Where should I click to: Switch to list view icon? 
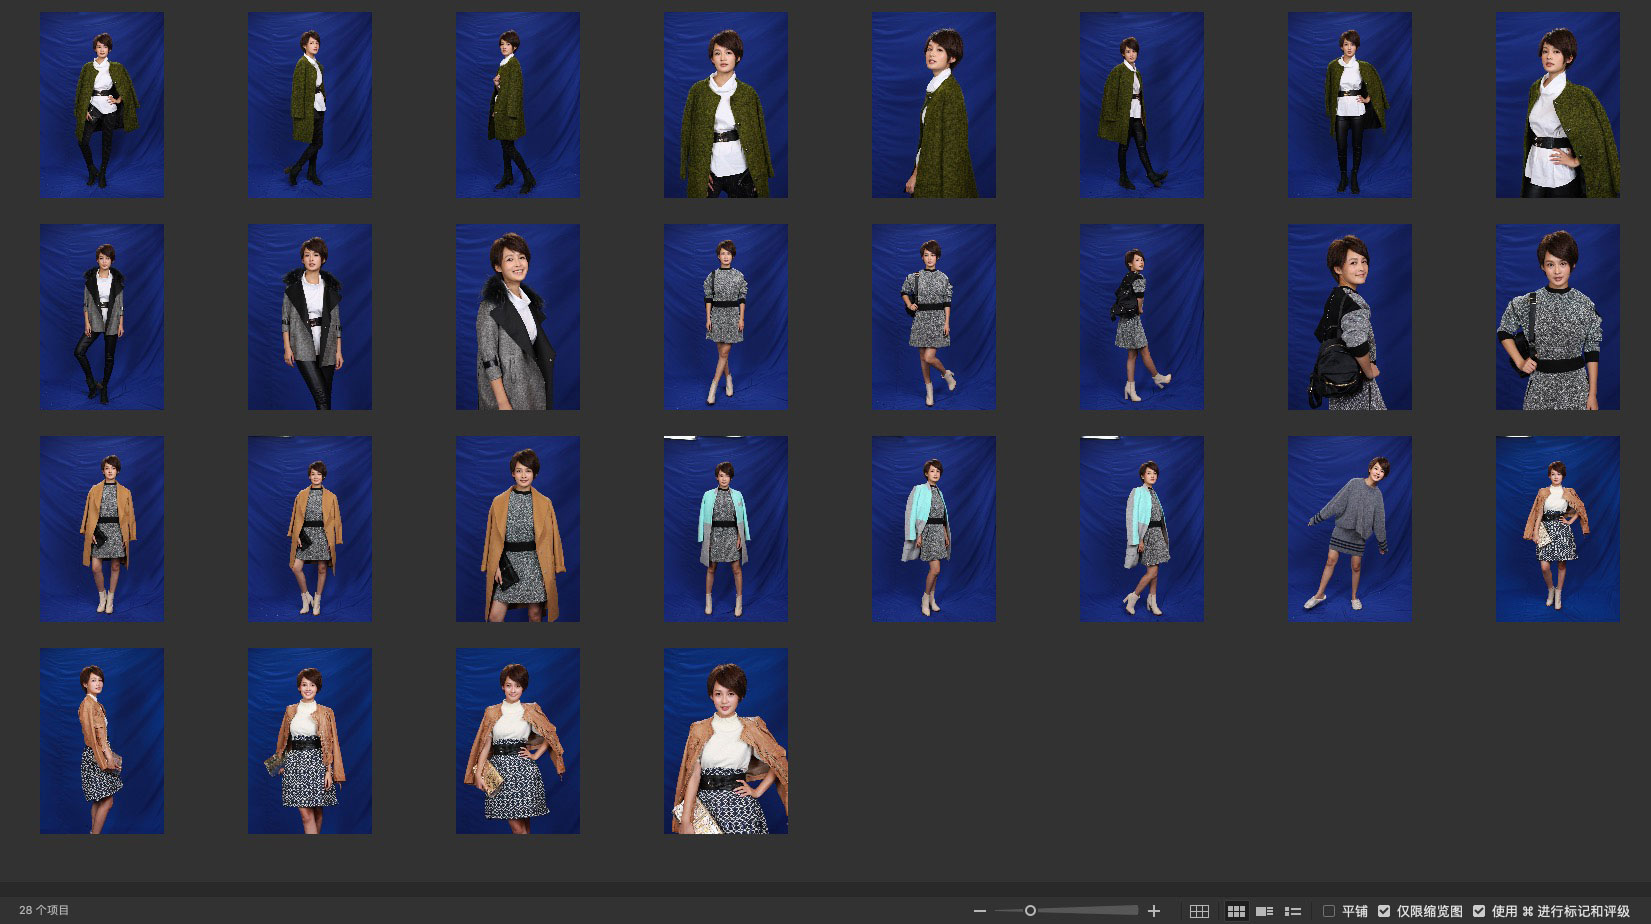coord(1292,911)
